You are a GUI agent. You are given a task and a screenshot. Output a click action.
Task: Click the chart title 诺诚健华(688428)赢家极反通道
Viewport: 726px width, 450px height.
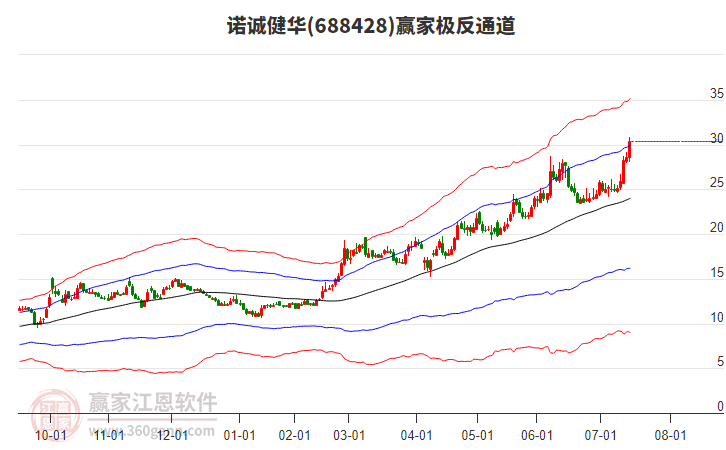[x=371, y=26]
